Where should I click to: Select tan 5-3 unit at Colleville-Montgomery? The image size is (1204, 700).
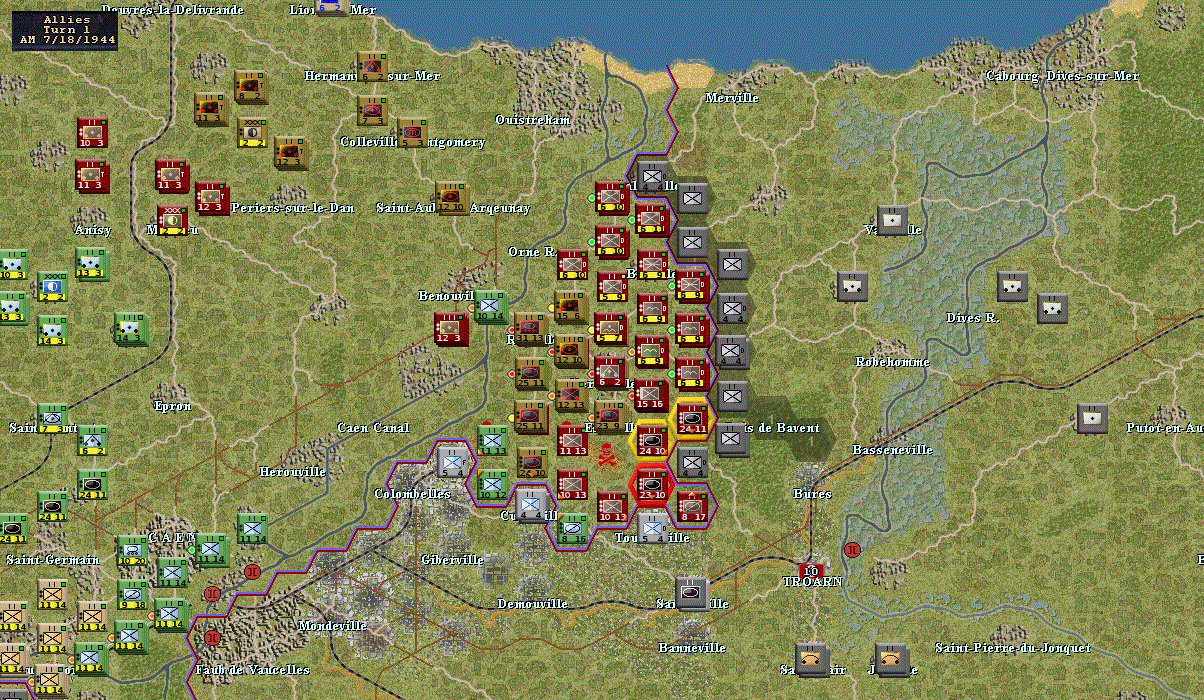tap(412, 131)
